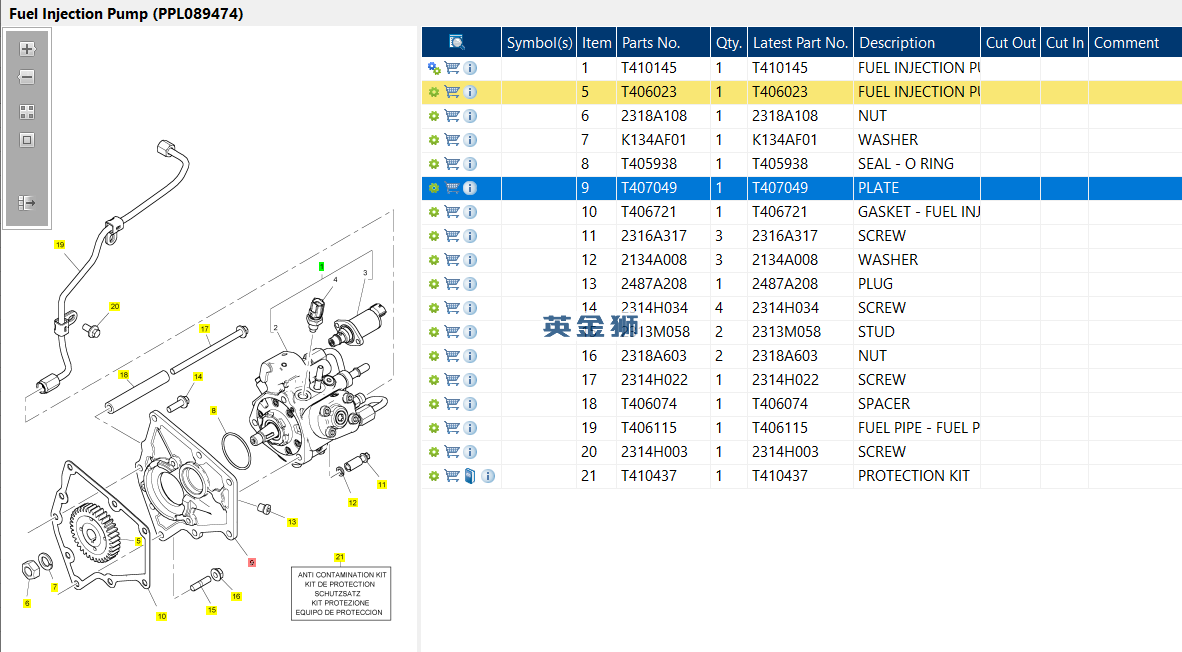Open info for STUD 2313M058 row
This screenshot has height=652, width=1182.
point(470,332)
